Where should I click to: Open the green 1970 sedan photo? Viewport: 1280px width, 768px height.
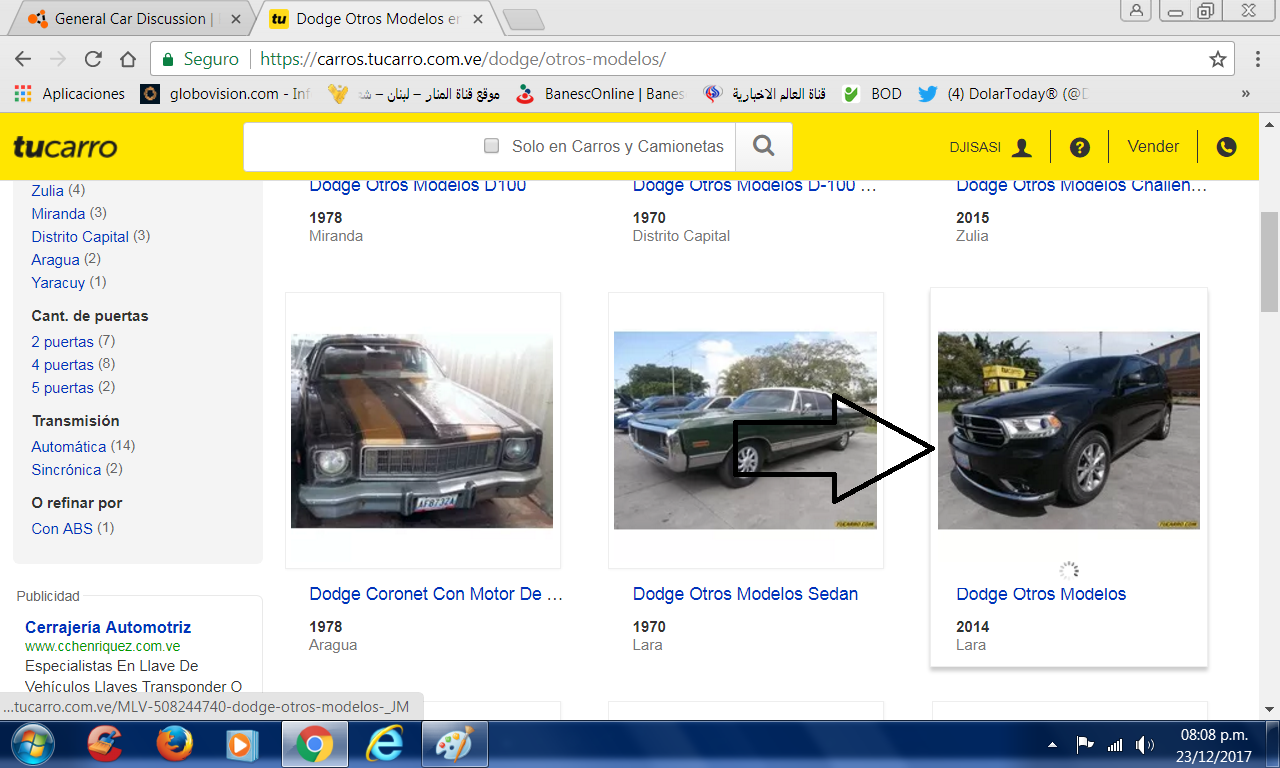point(745,430)
